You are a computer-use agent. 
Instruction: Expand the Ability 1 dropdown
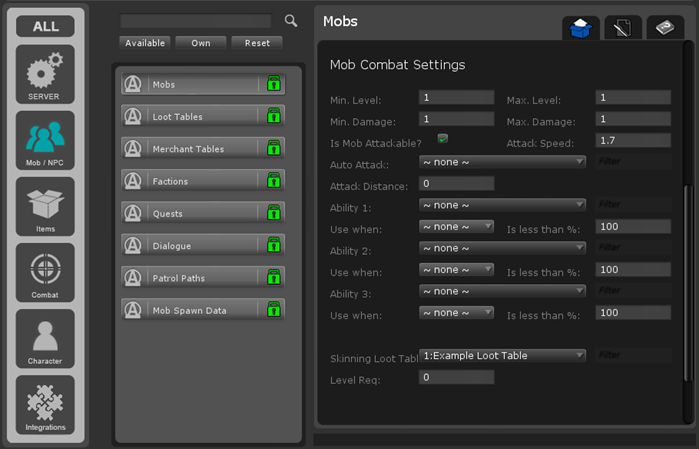502,205
